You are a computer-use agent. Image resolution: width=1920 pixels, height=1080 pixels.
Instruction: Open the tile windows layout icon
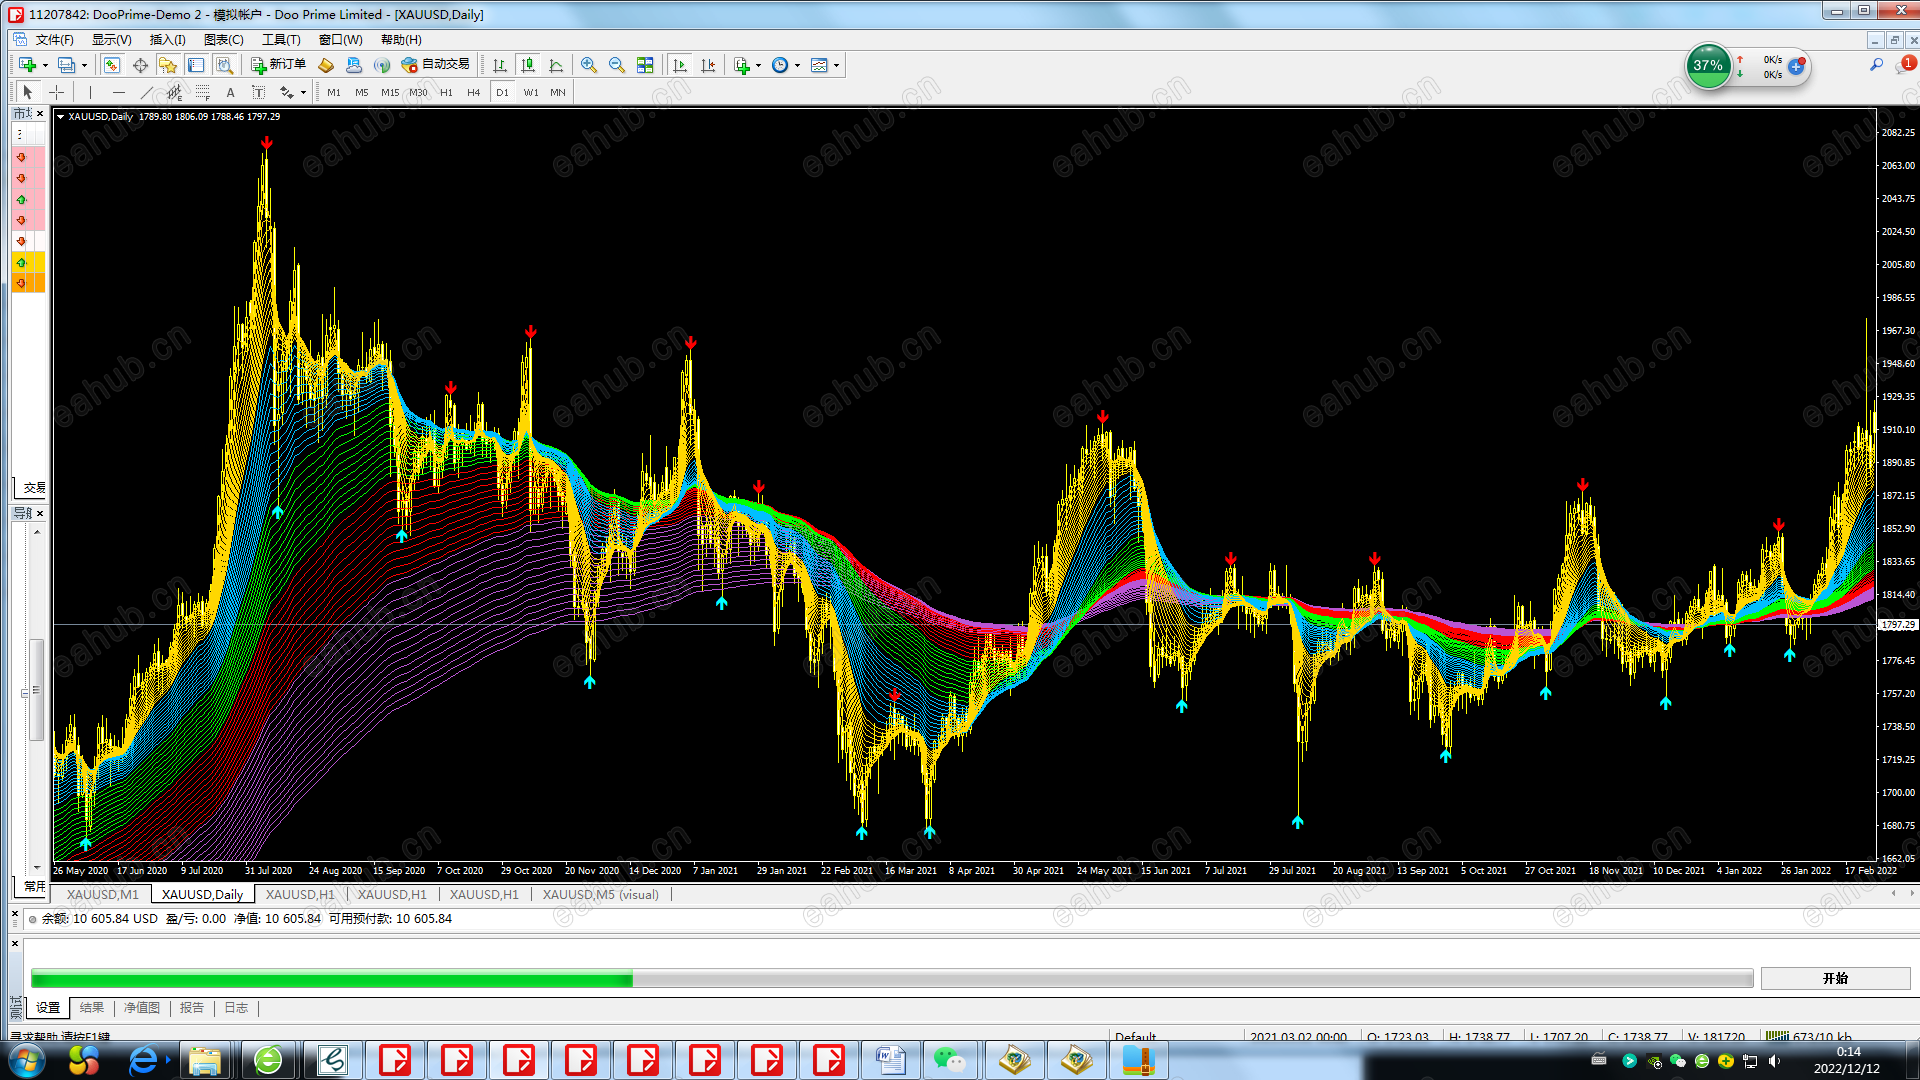[x=645, y=65]
